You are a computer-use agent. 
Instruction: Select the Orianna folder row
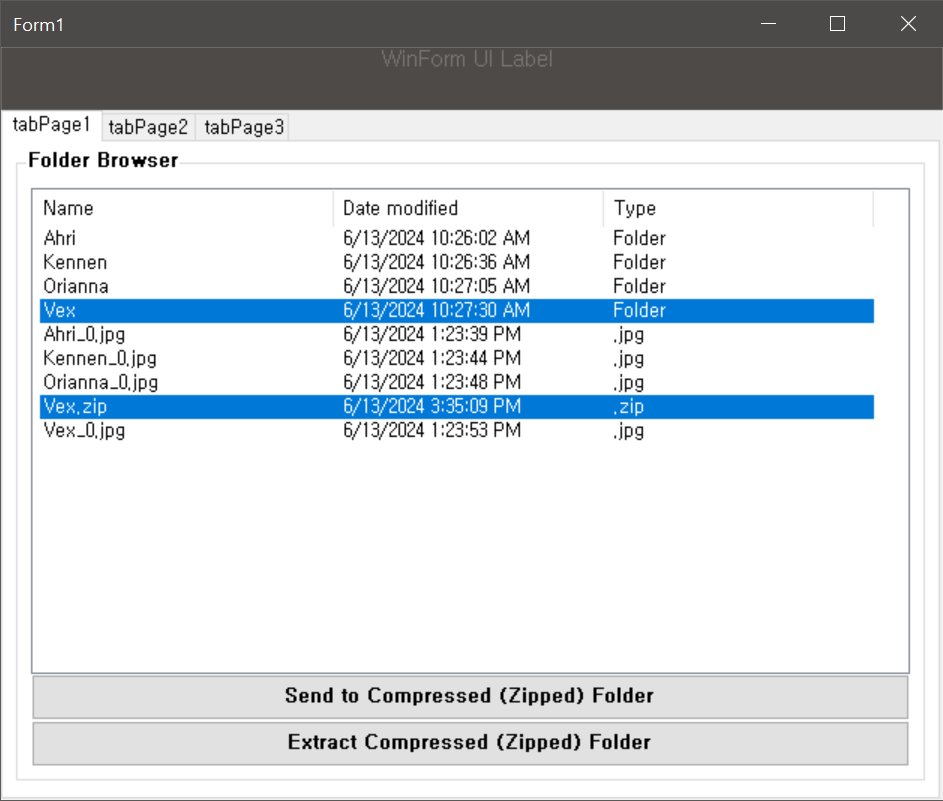(457, 286)
